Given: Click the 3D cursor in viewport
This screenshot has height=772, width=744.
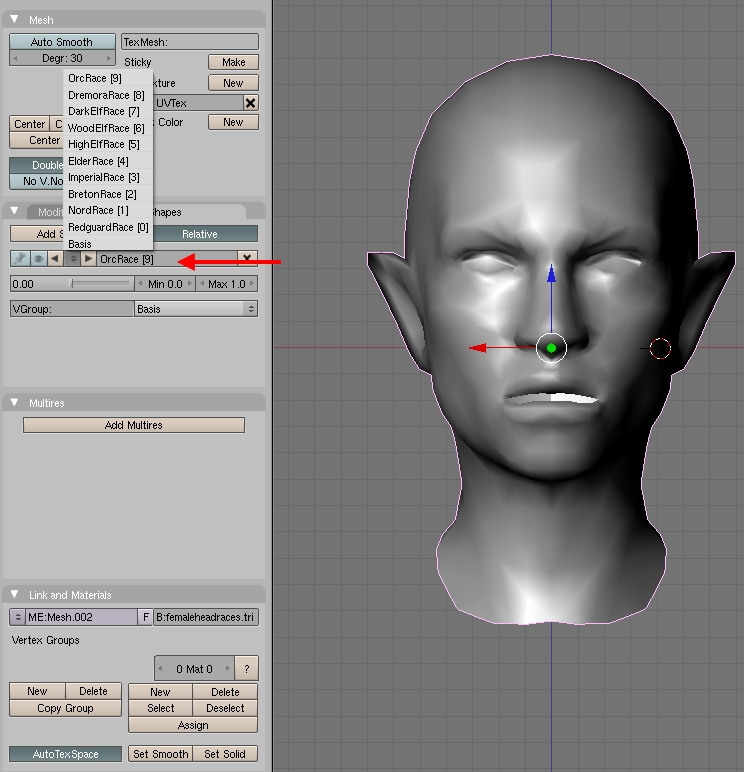Looking at the screenshot, I should point(660,348).
